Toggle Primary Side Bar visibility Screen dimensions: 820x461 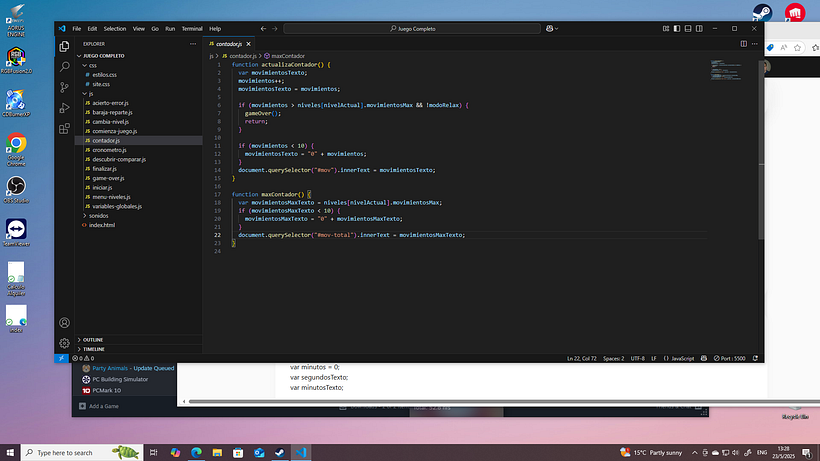tap(677, 29)
